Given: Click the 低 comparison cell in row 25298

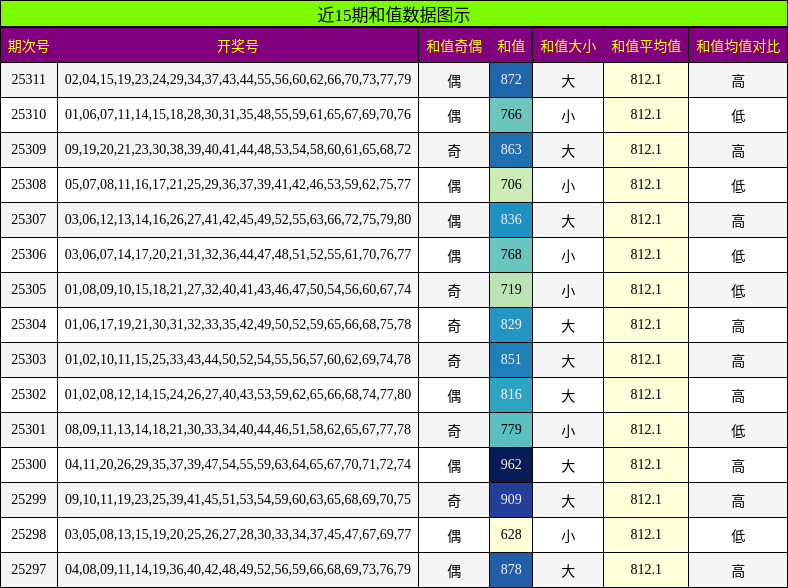Looking at the screenshot, I should 738,535.
